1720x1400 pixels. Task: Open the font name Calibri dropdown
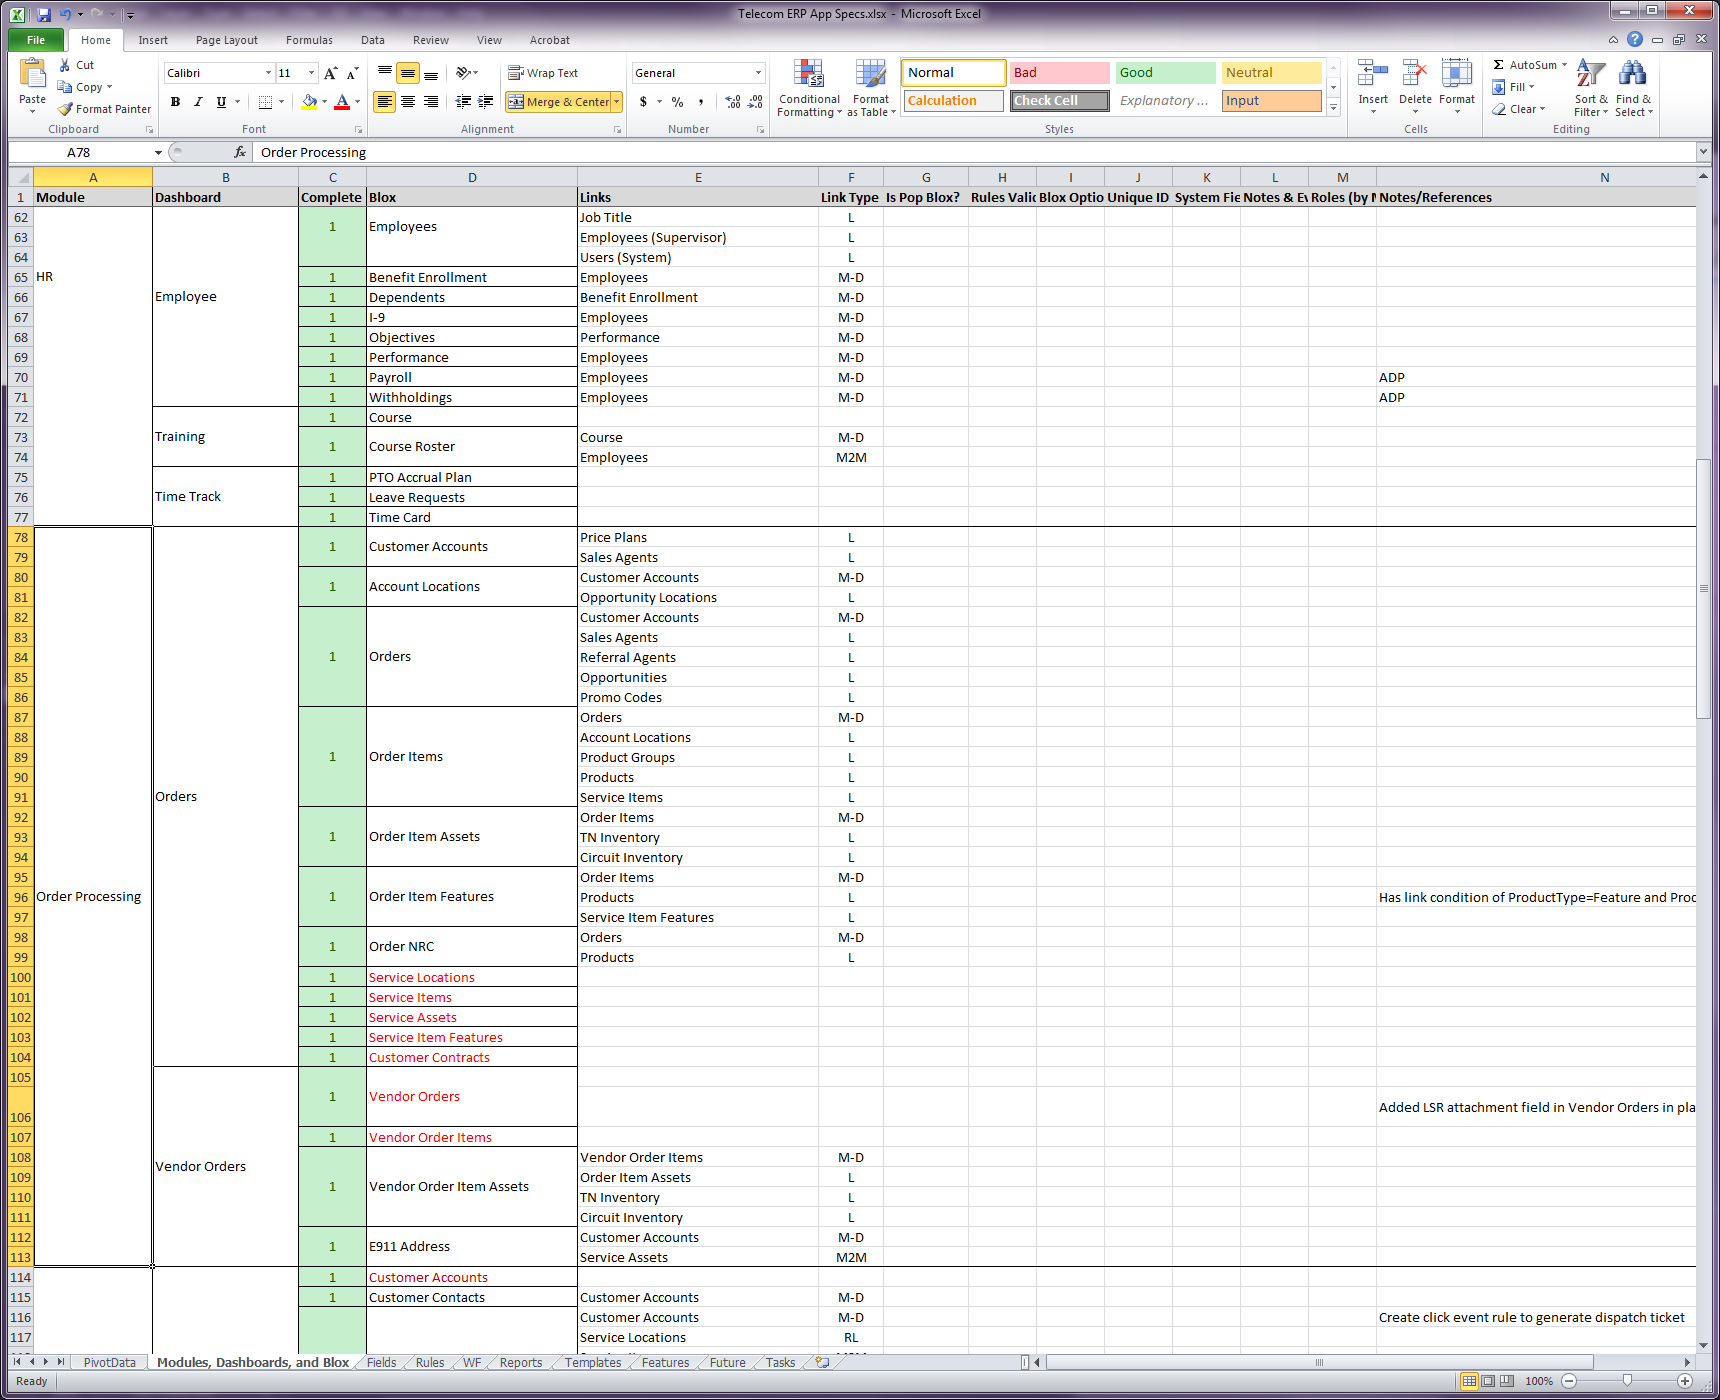[x=268, y=73]
